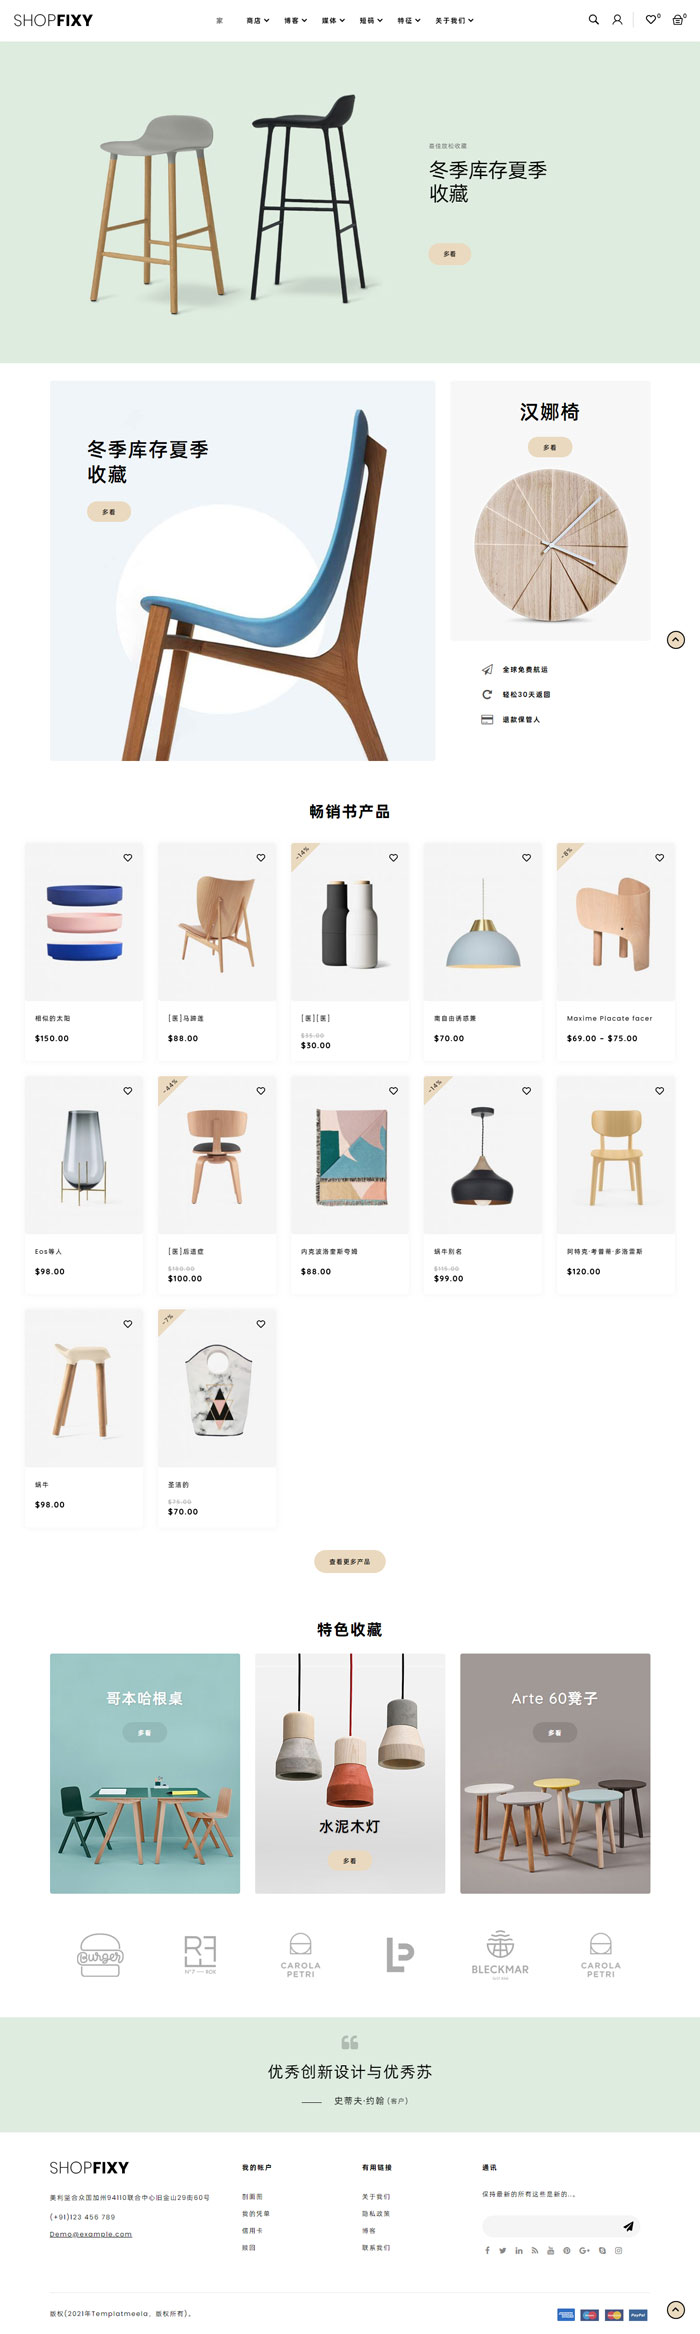This screenshot has width=700, height=2334.
Task: Open the search magnifier icon in header
Action: 593,20
